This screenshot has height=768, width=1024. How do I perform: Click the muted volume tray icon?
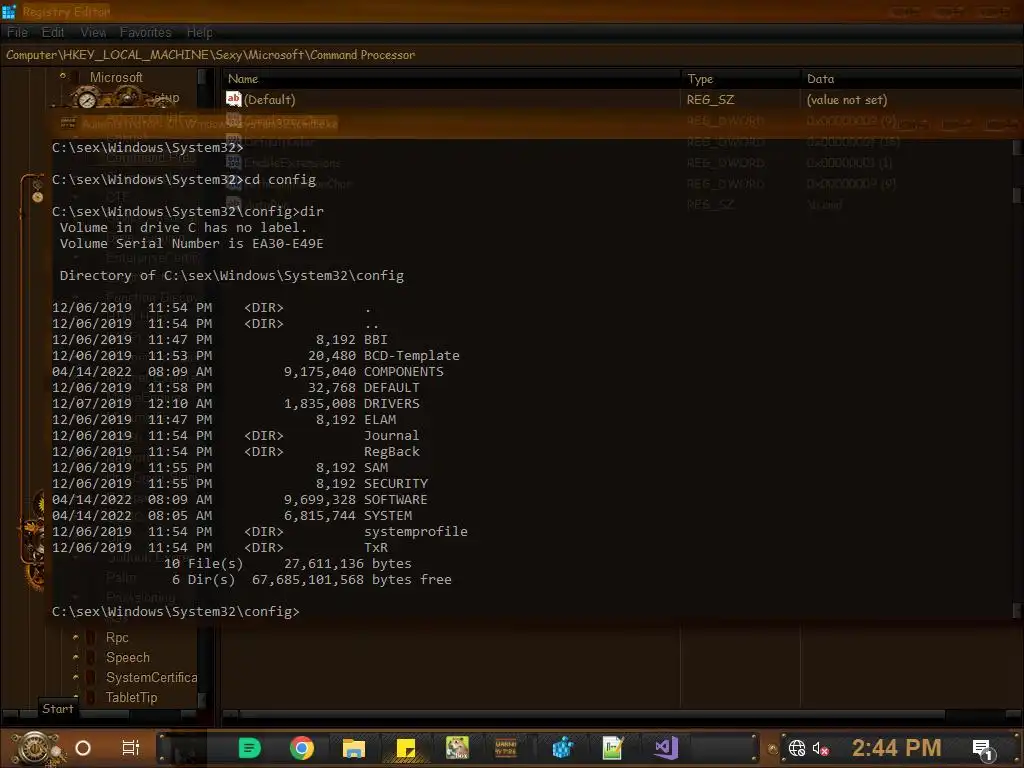pos(821,748)
